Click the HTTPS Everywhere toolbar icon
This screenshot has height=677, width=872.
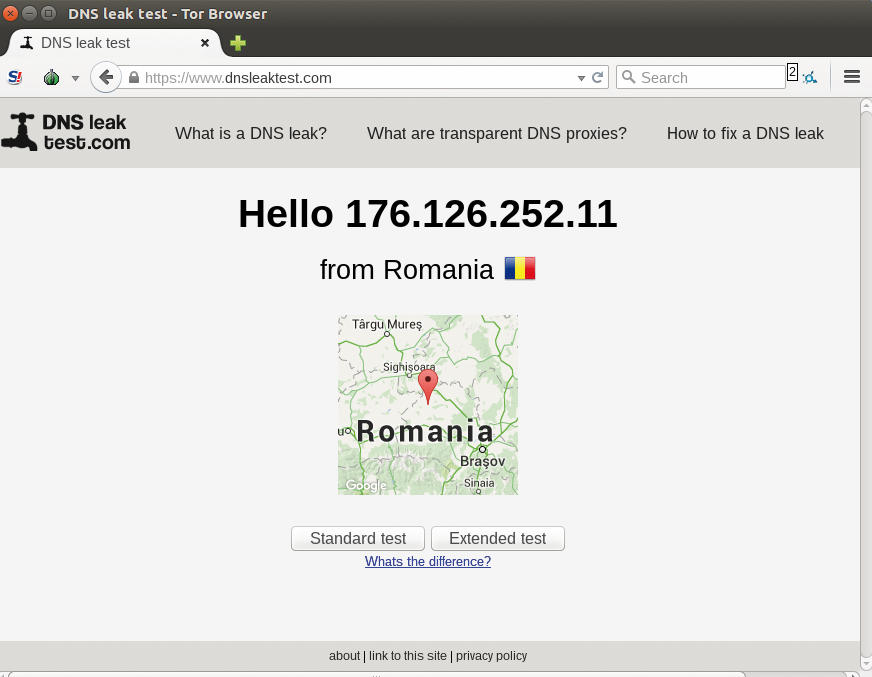click(x=810, y=77)
